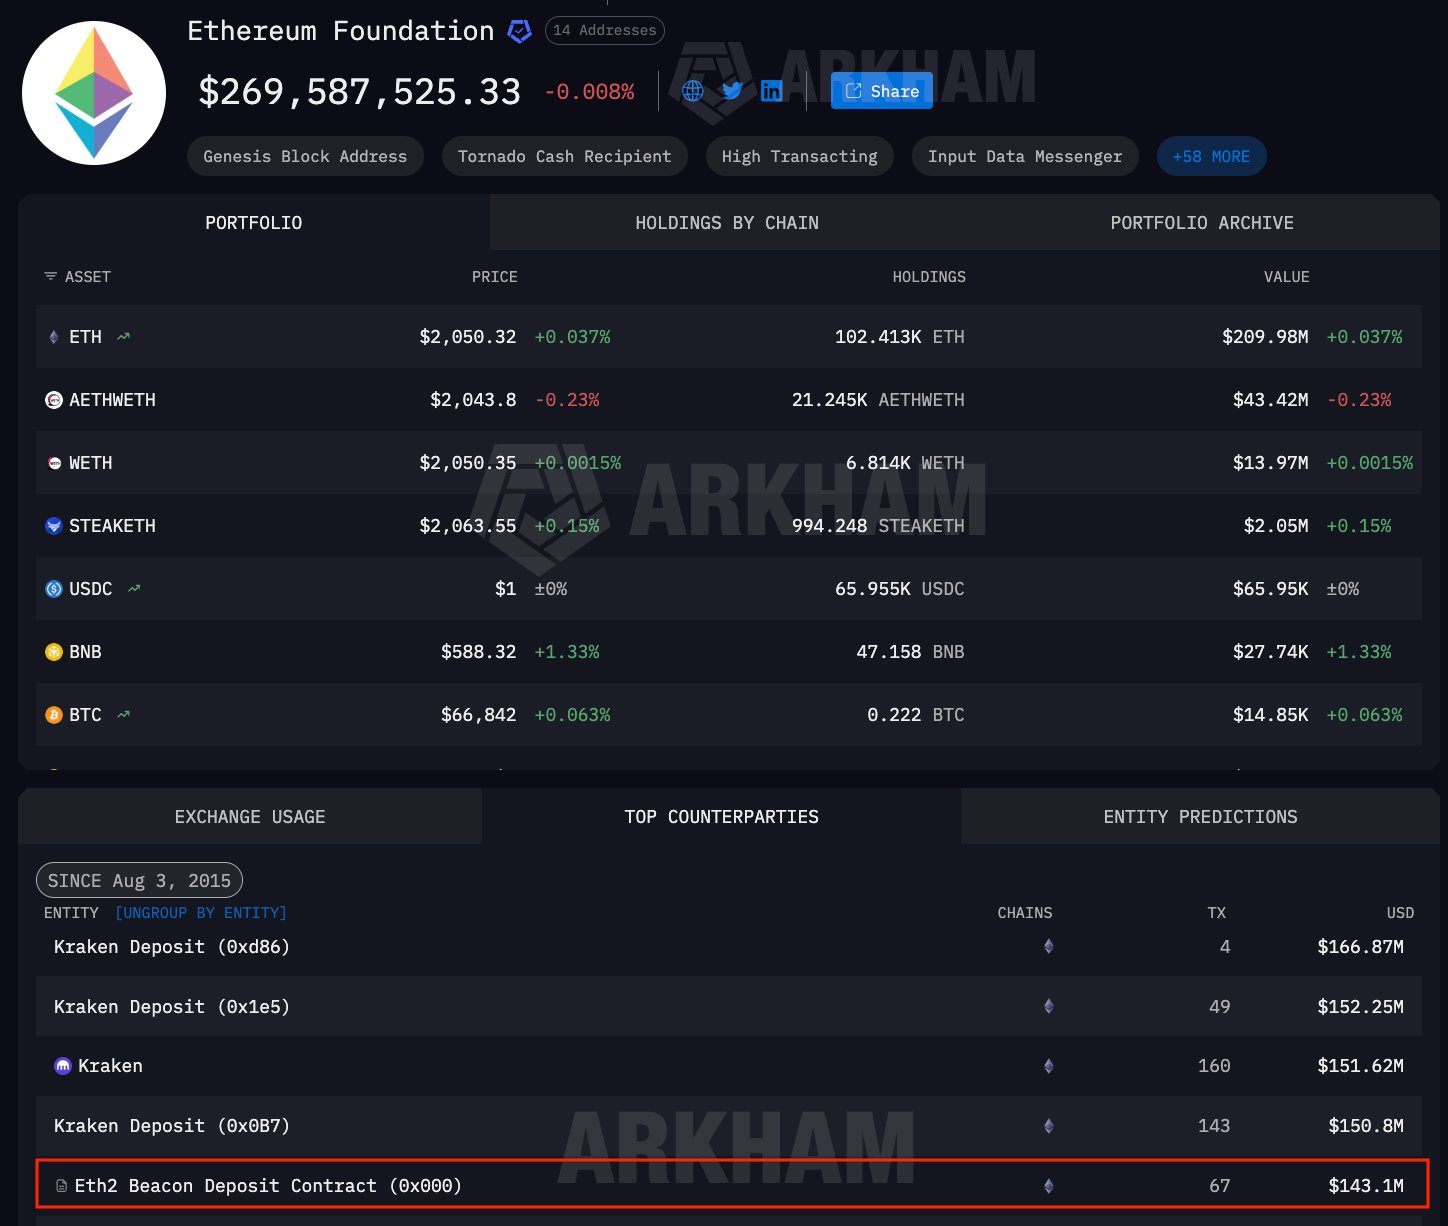Switch to the Portfolio Archive tab

click(x=1201, y=222)
